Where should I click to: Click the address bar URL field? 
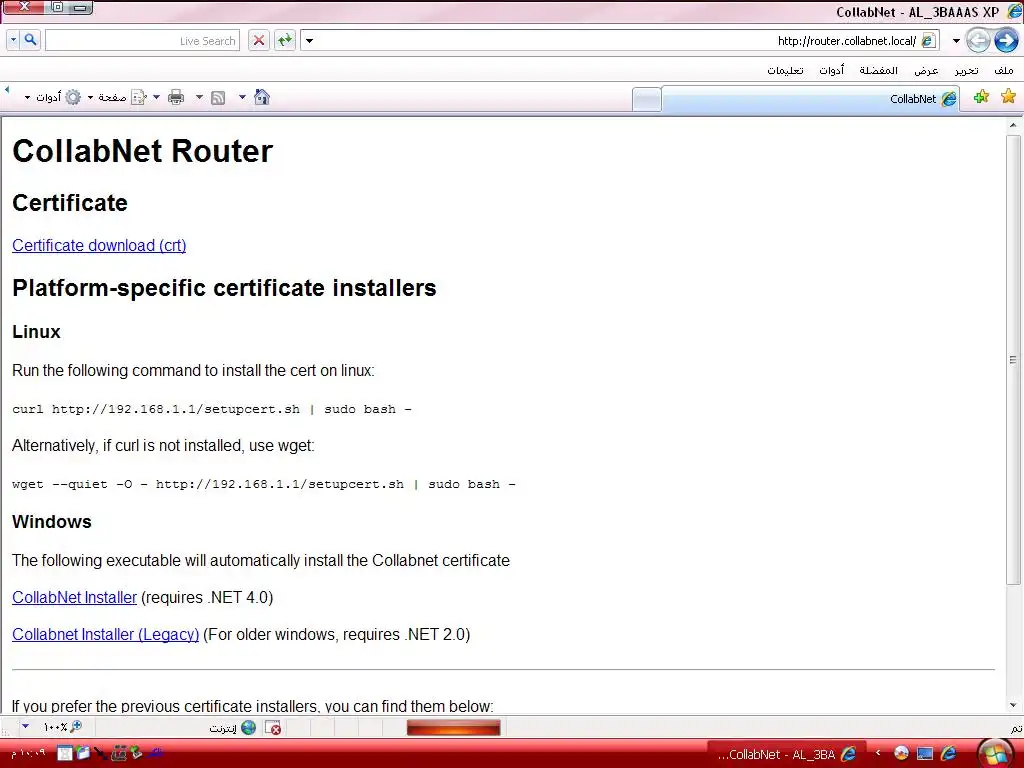point(618,40)
